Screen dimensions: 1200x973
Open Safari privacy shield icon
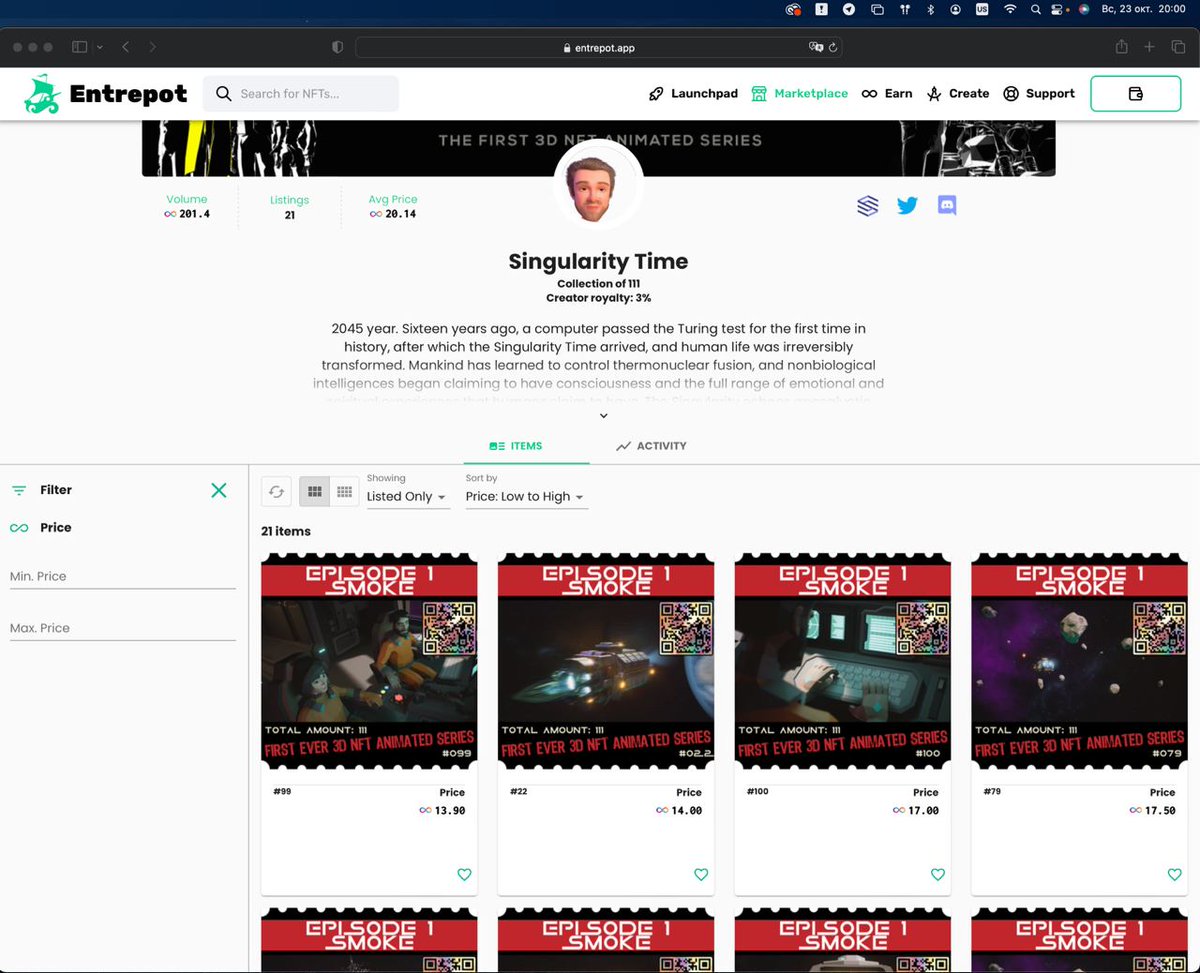(x=338, y=47)
